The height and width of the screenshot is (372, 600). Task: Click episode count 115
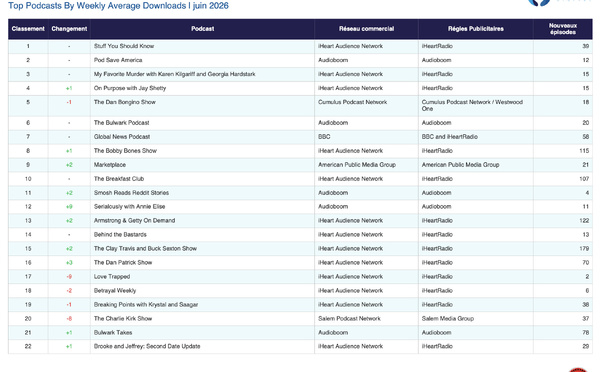(x=584, y=151)
